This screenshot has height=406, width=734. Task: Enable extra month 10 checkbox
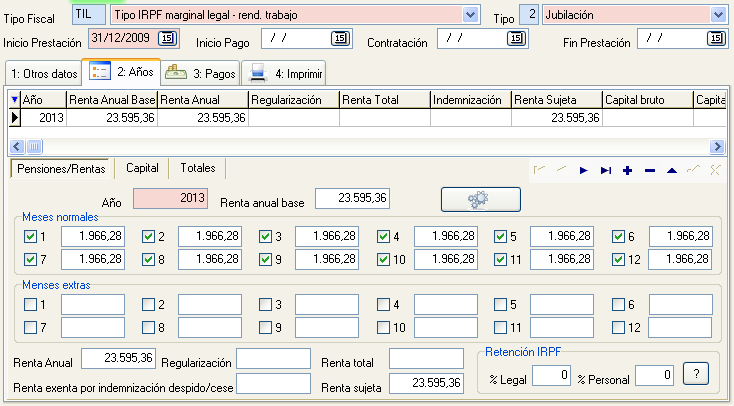point(383,327)
